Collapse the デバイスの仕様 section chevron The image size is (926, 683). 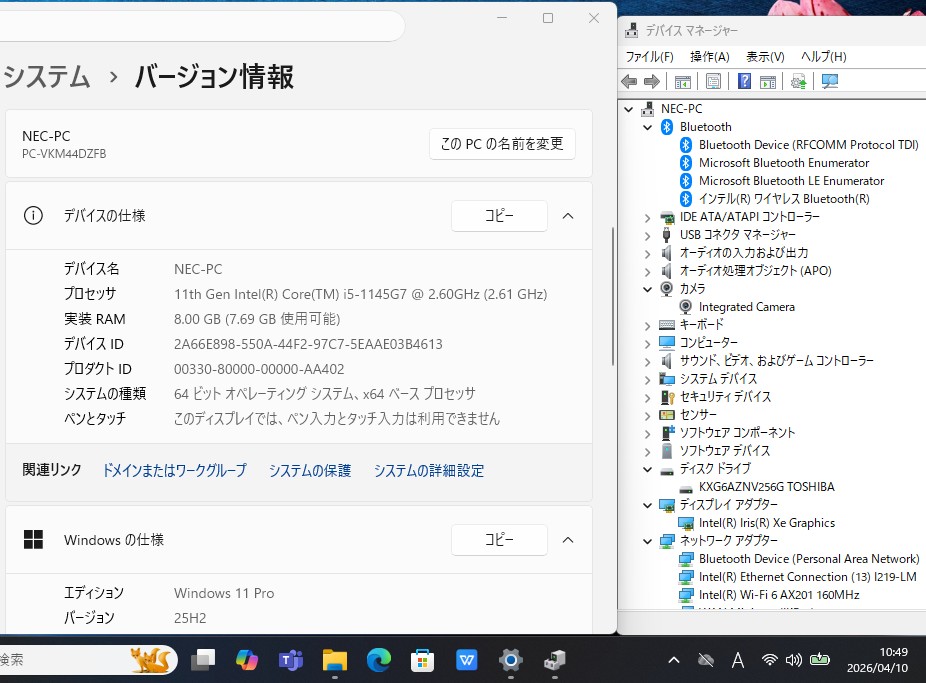click(567, 216)
